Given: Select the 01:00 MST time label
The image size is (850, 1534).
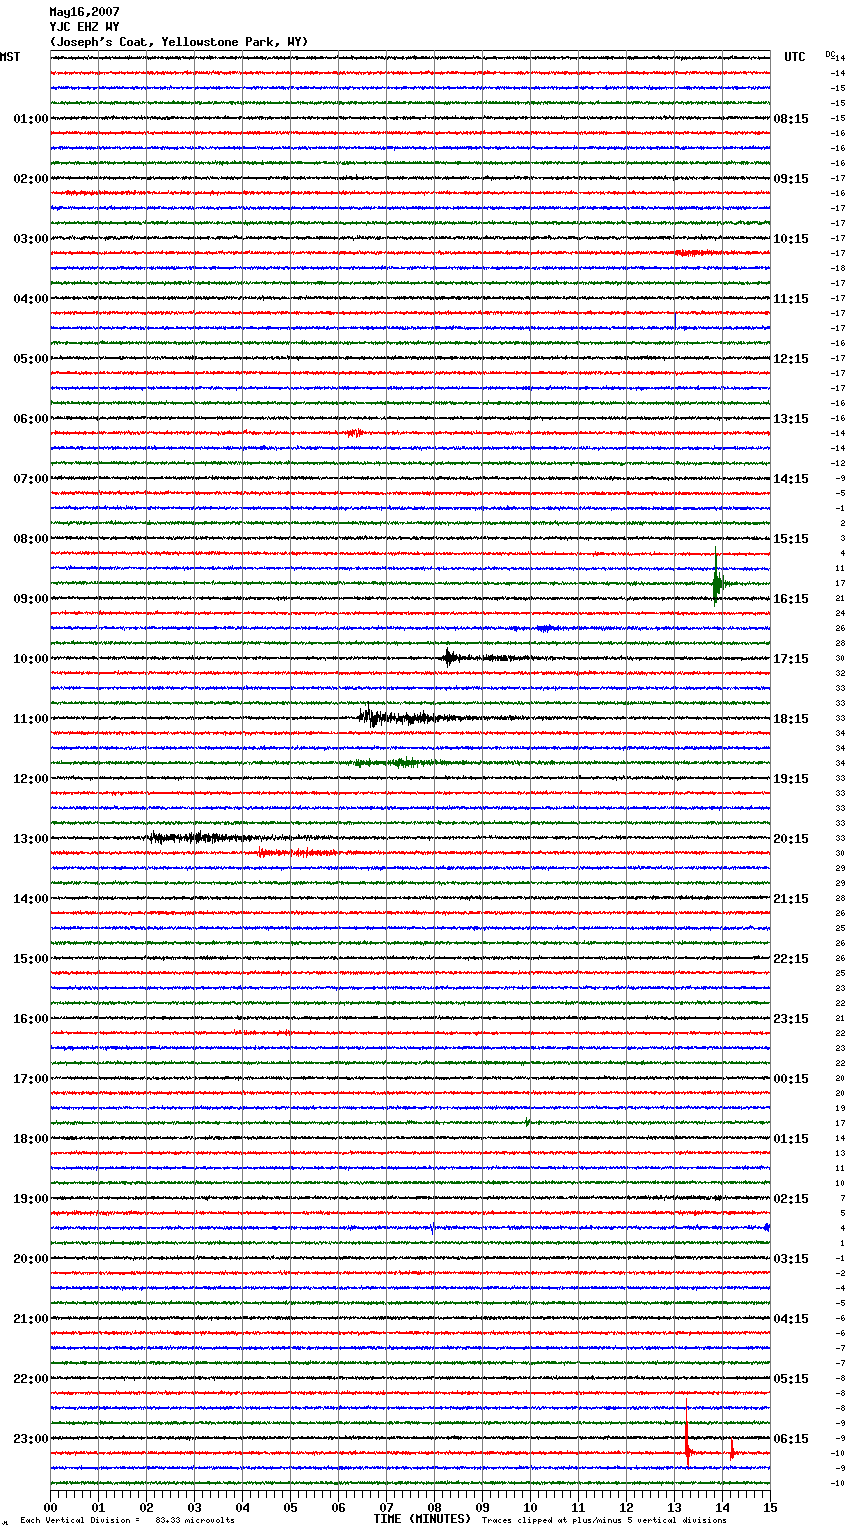Looking at the screenshot, I should [30, 119].
